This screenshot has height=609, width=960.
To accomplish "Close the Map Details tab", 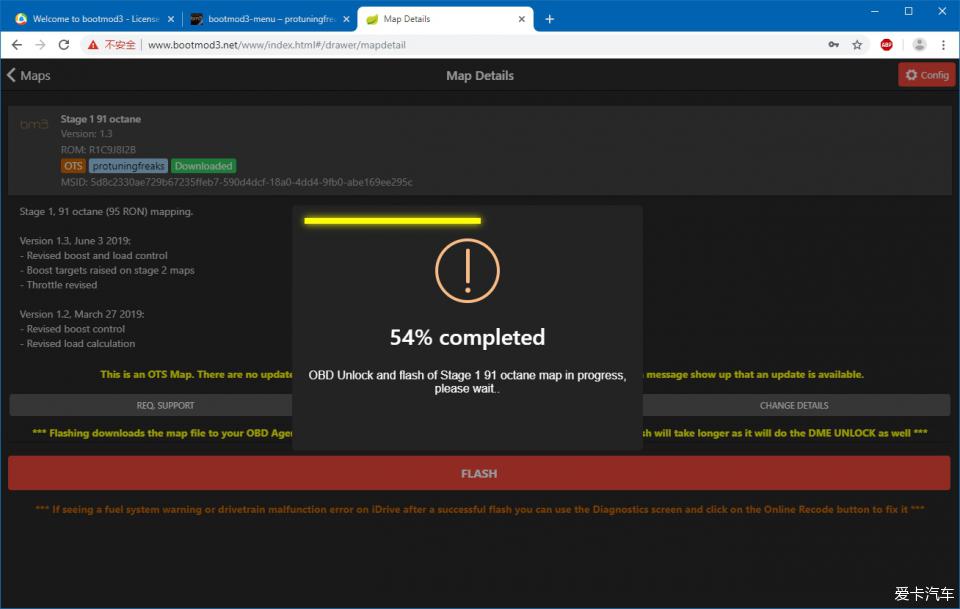I will point(522,19).
